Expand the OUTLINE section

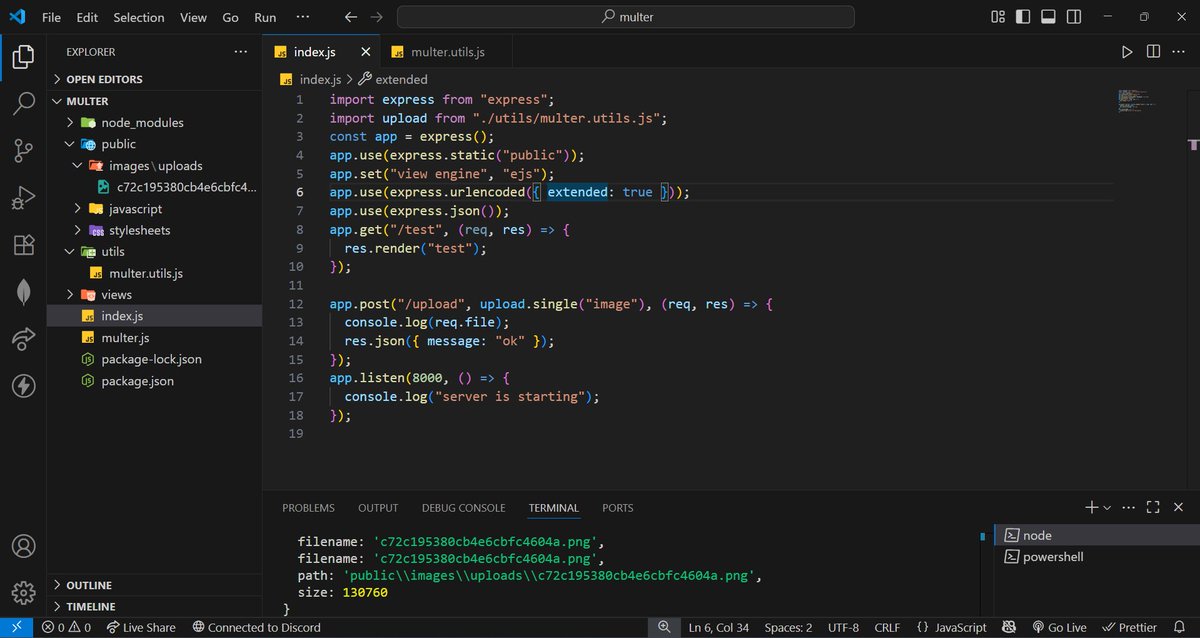click(x=154, y=585)
